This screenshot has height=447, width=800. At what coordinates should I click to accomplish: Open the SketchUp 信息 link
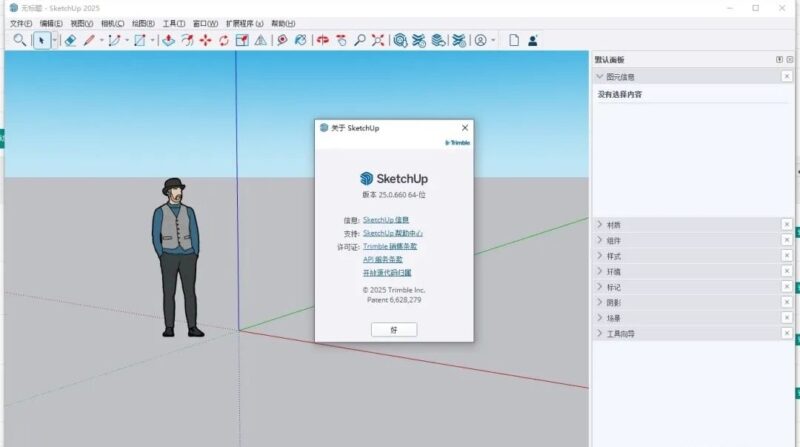click(386, 220)
